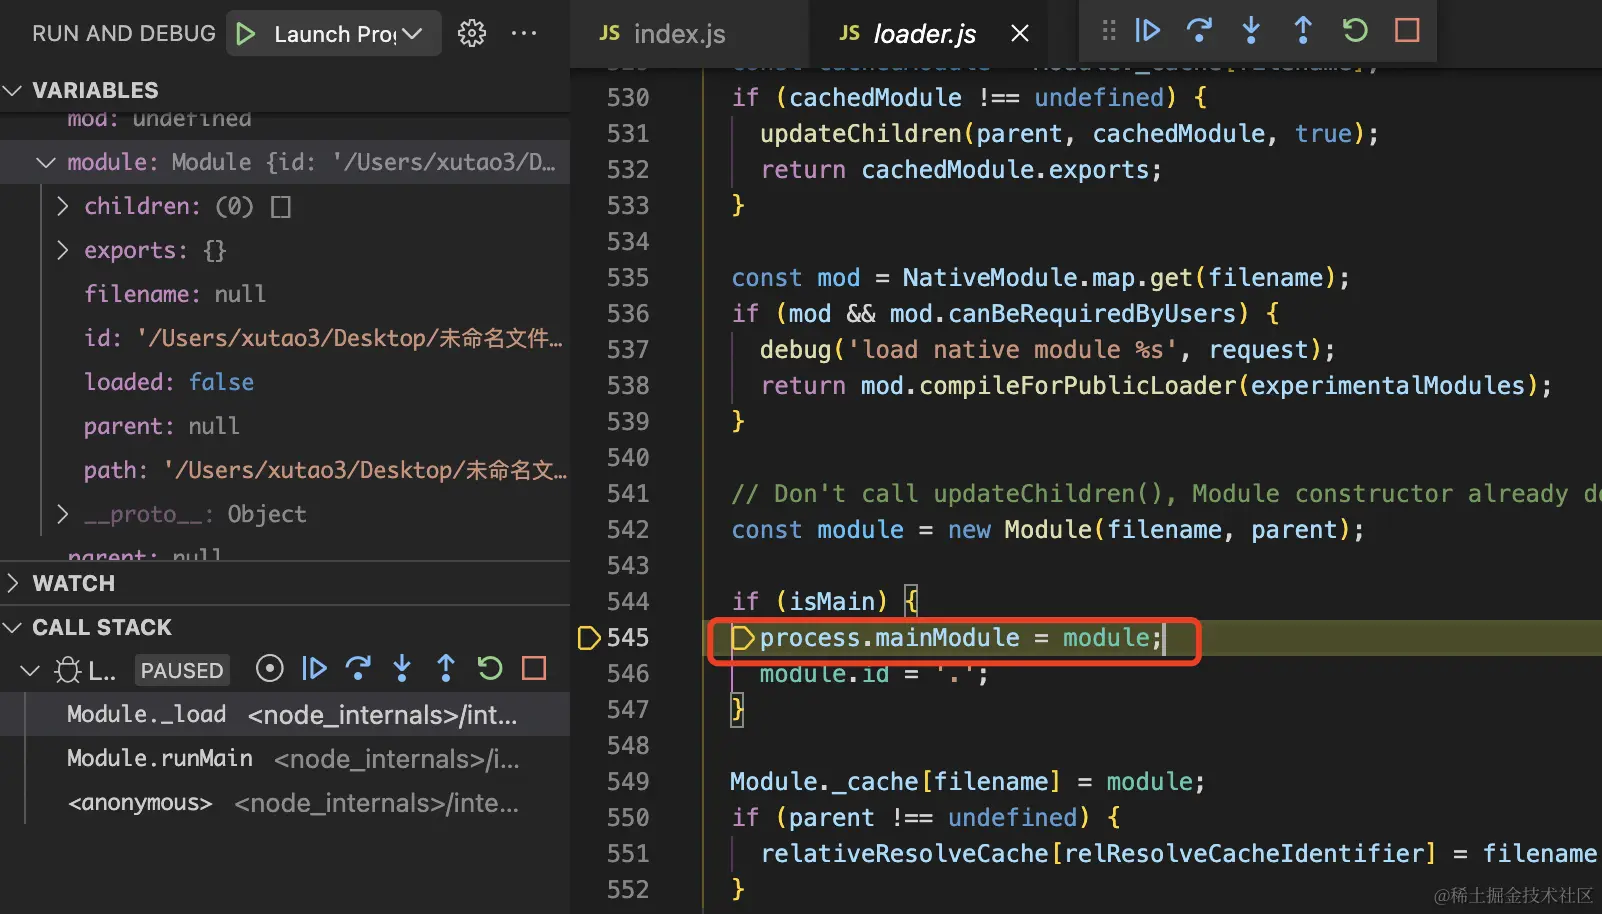Select the parent: null row under module

(x=285, y=426)
